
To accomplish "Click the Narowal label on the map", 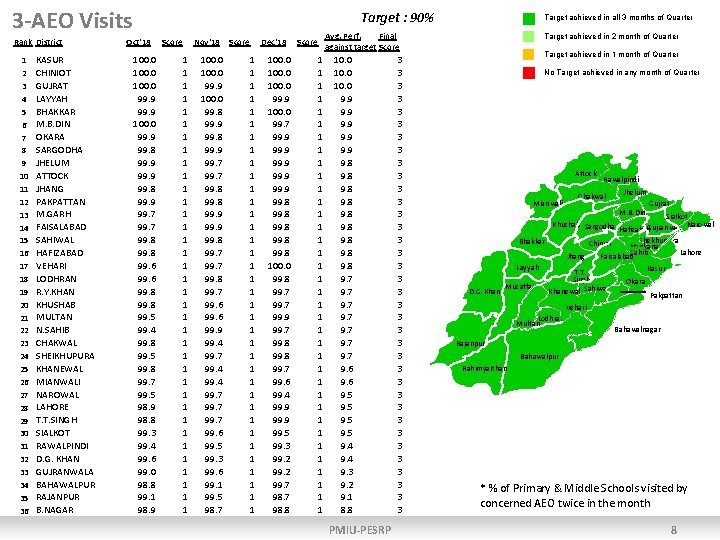I will coord(701,225).
